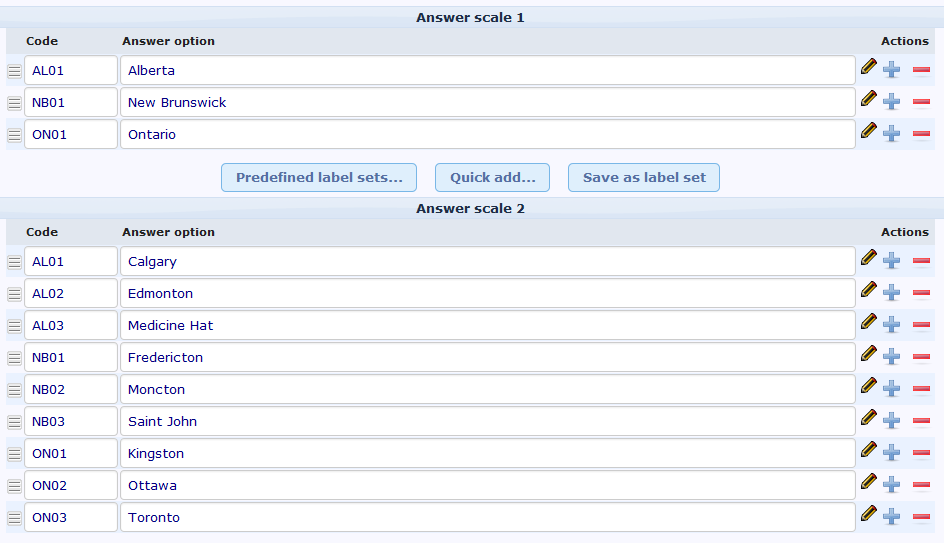Insert a row after Medicine Hat
The height and width of the screenshot is (543, 944).
coord(892,325)
